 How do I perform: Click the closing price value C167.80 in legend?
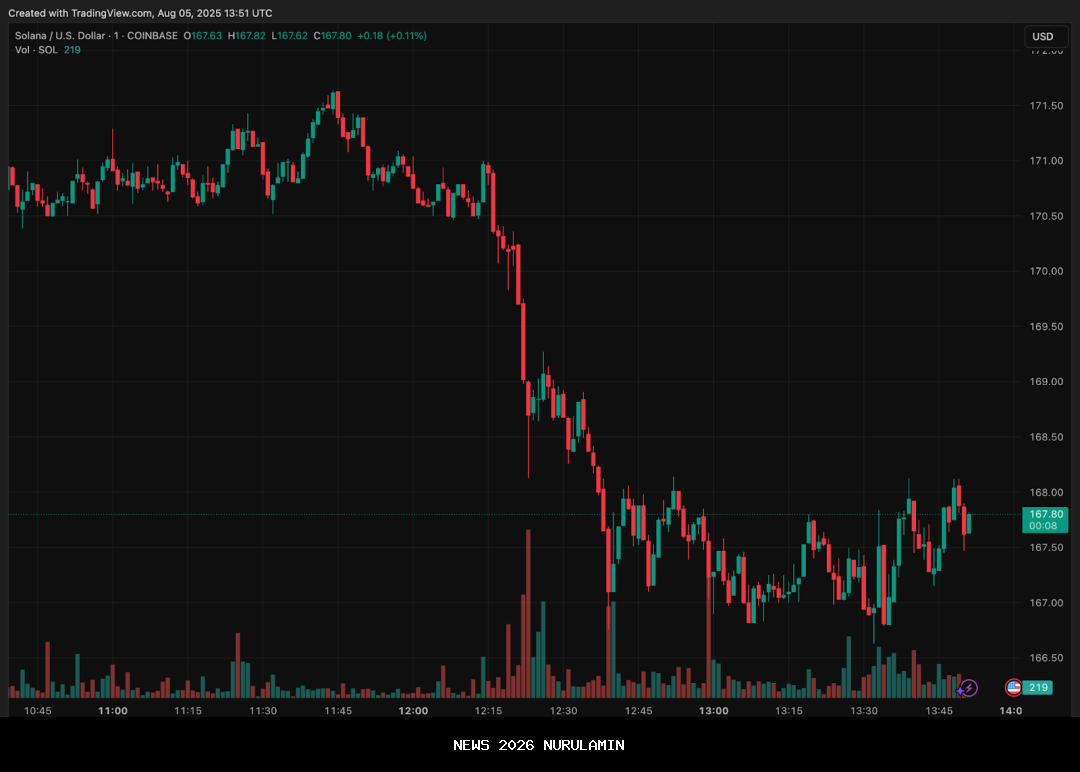click(333, 36)
